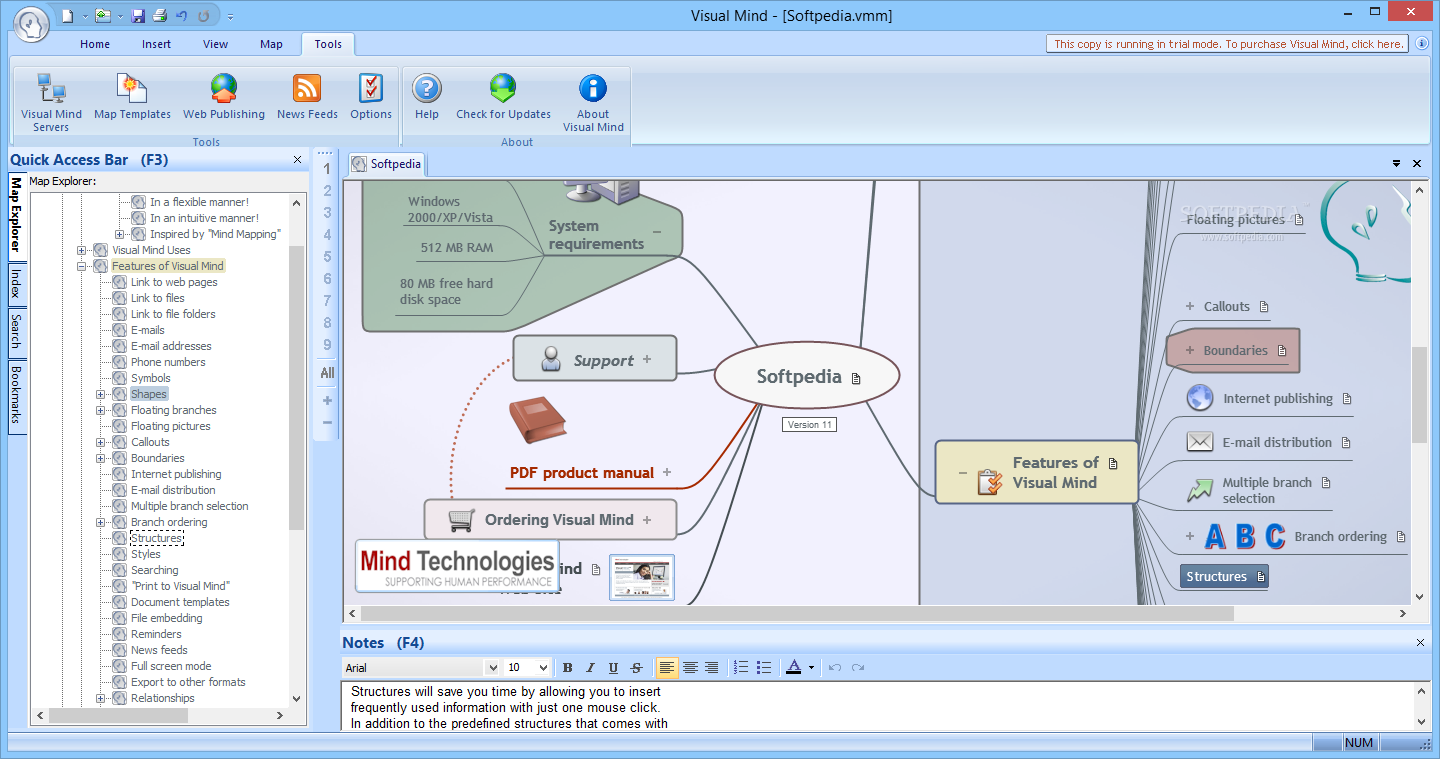Select Styles in Map Explorer tree
Screen dimensions: 1440x759
(145, 554)
